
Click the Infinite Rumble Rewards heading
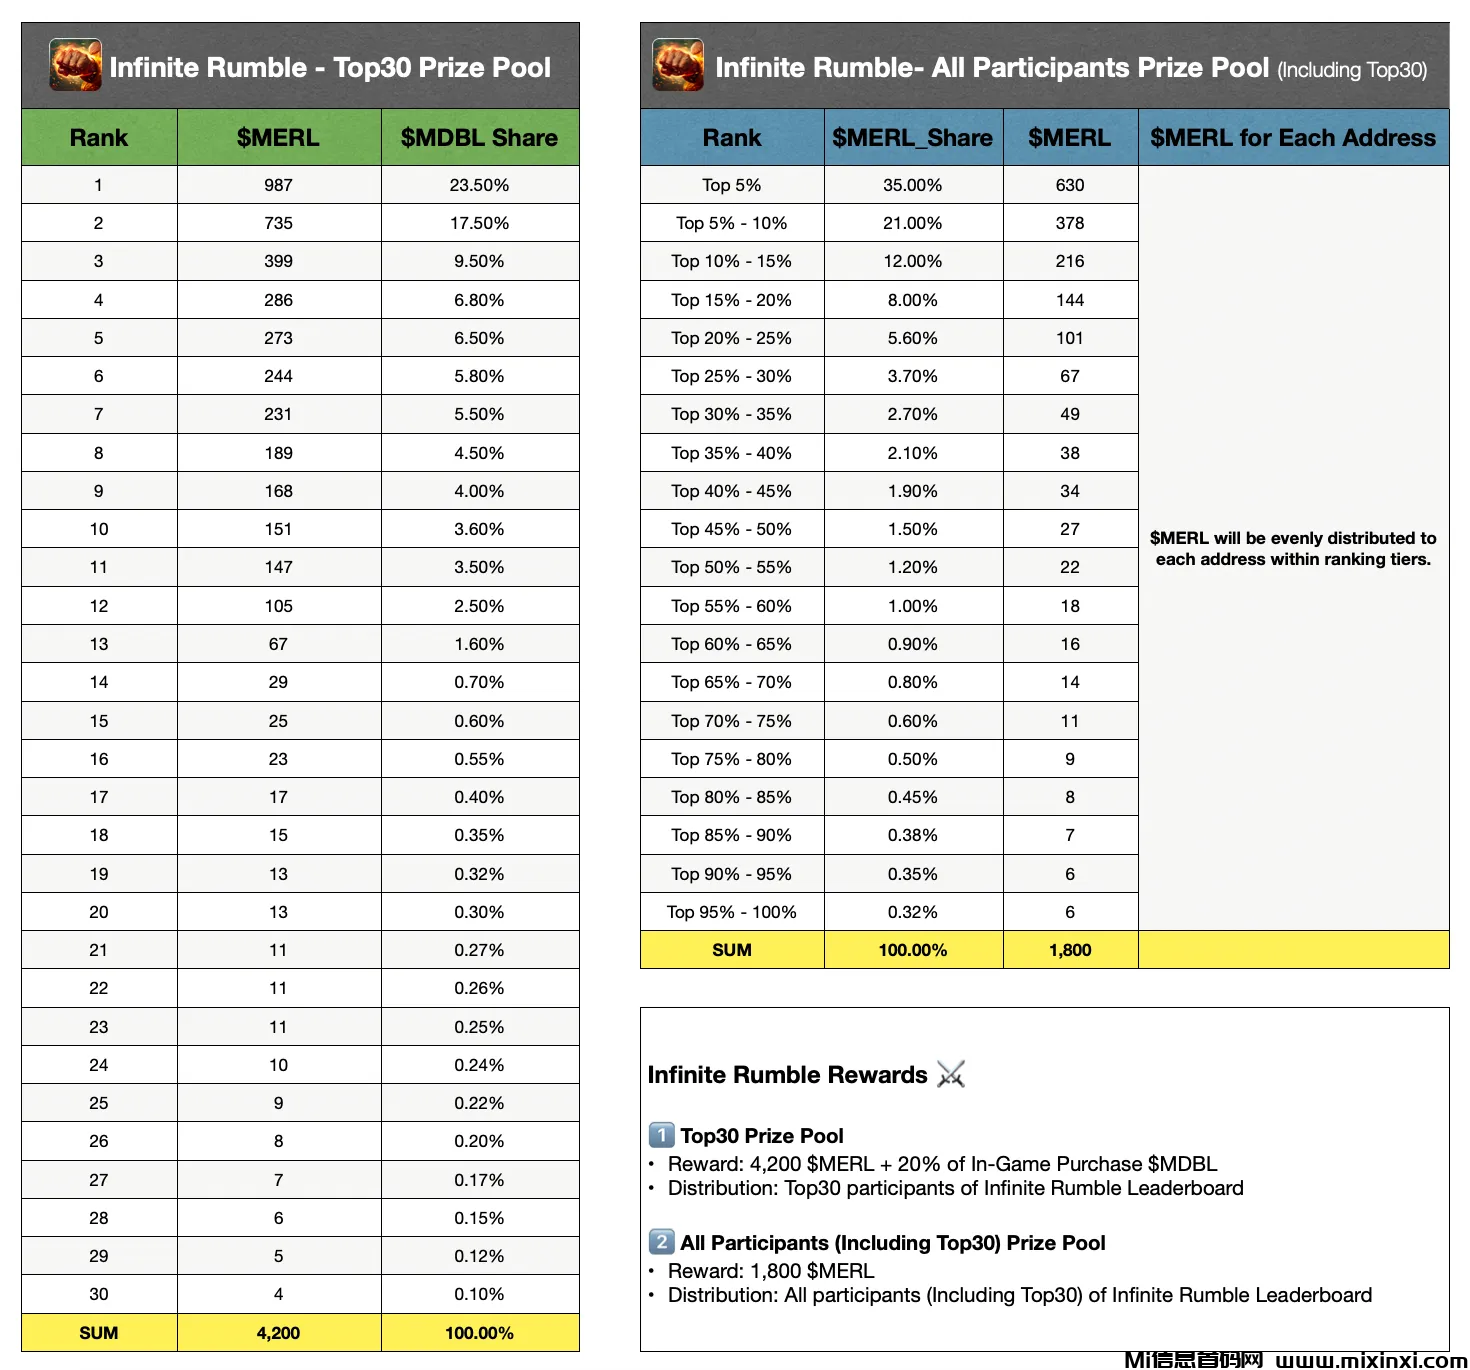(x=787, y=1075)
